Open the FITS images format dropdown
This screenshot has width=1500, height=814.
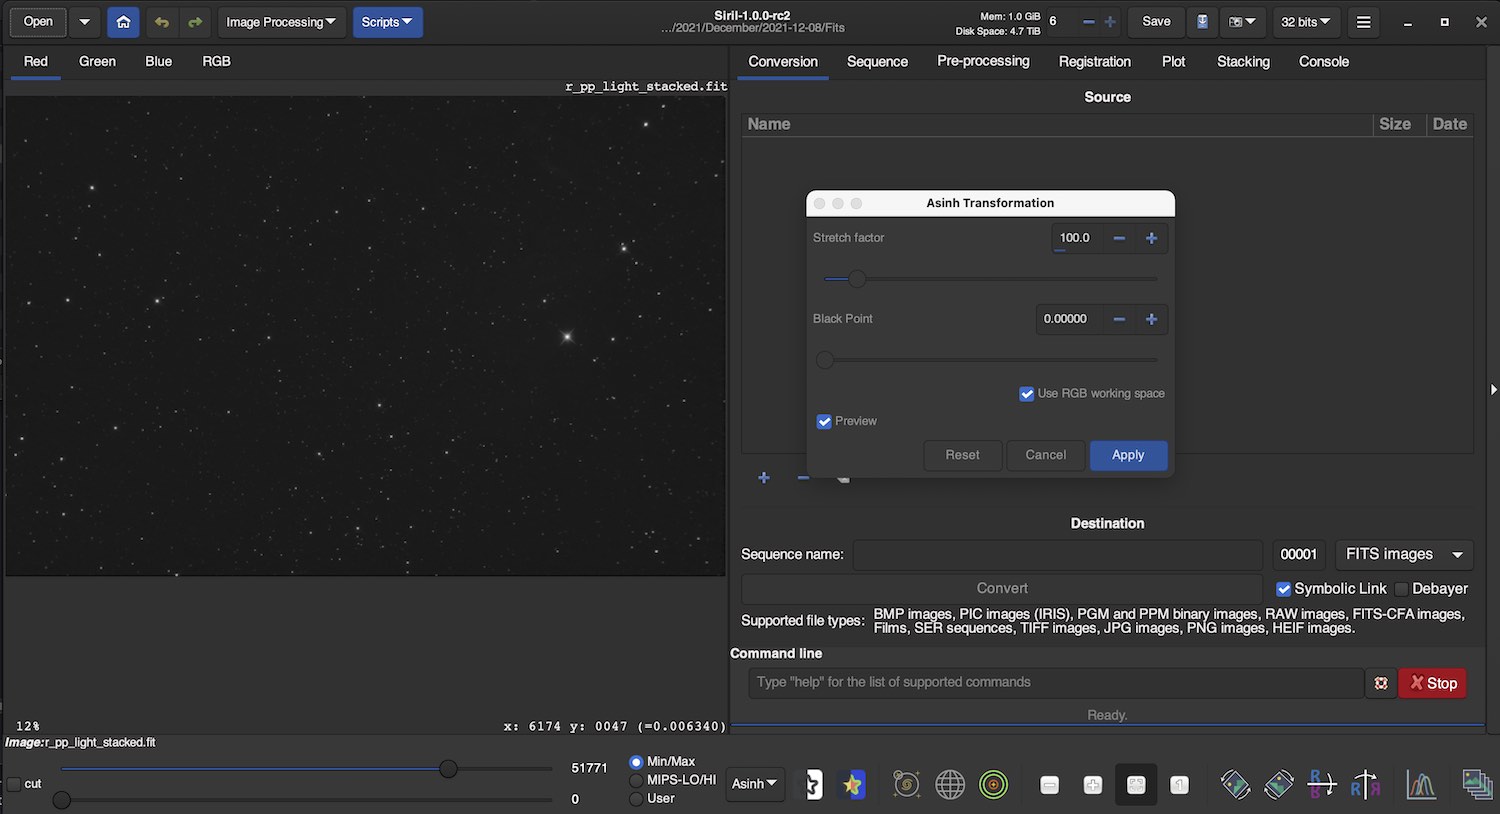click(x=1403, y=555)
